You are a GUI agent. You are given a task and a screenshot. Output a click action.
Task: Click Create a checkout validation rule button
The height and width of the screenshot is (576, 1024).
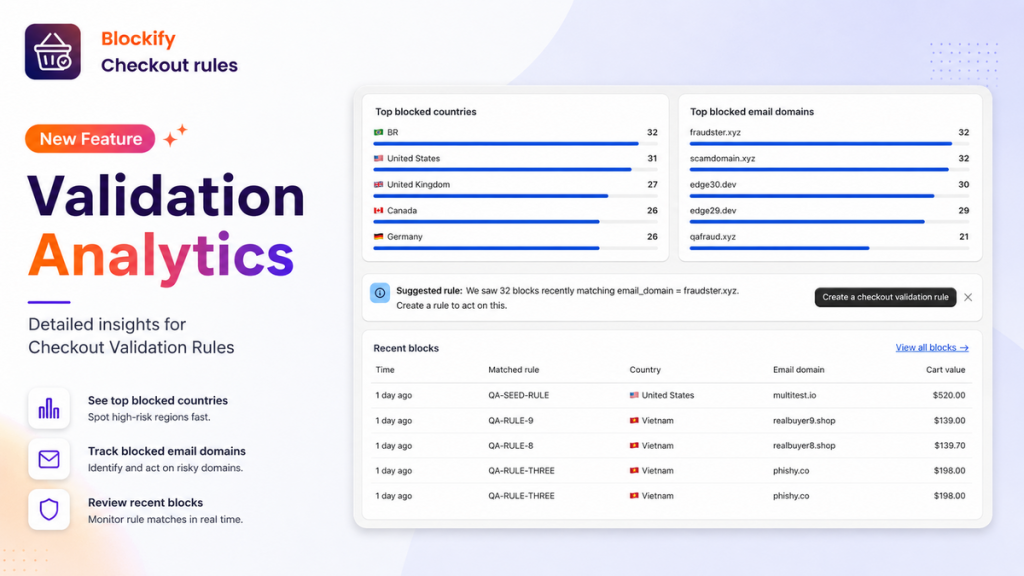pos(885,297)
